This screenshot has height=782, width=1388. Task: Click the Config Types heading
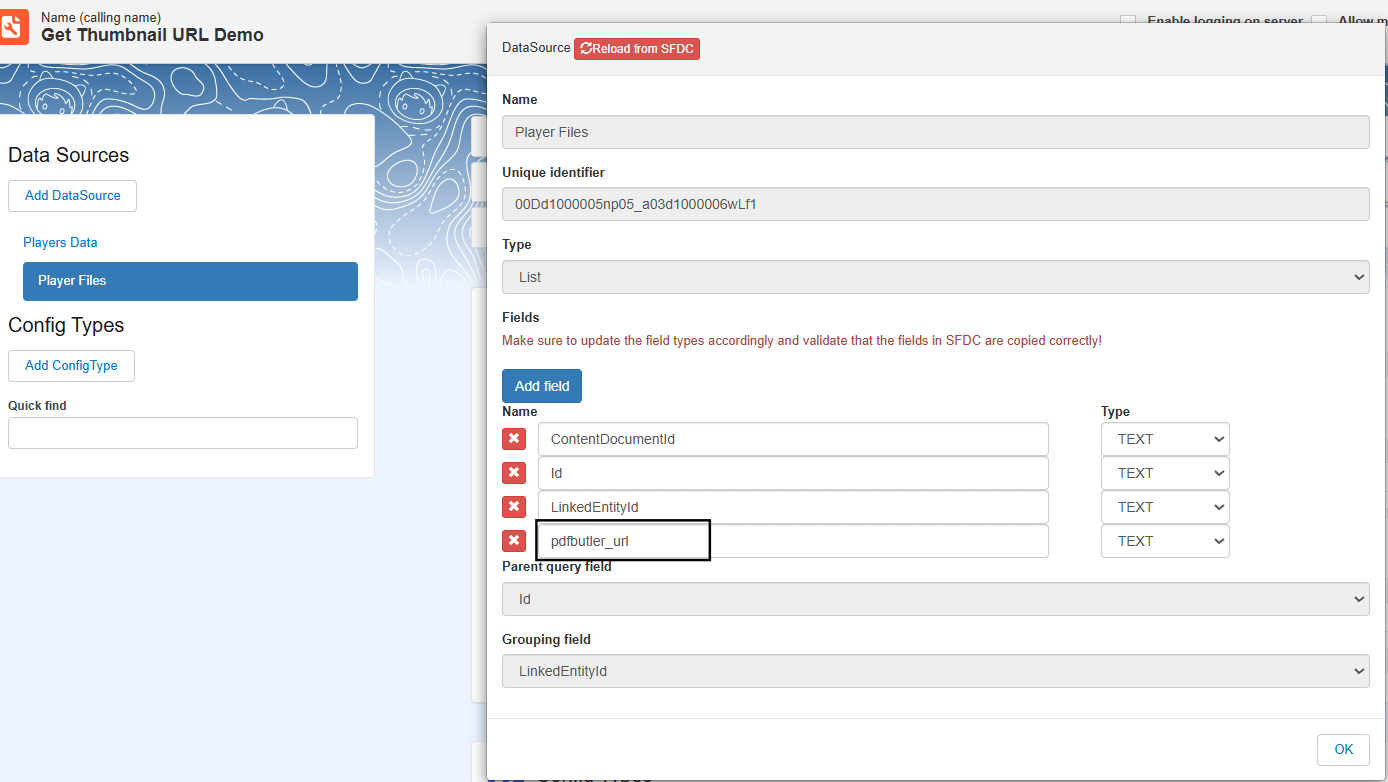[x=66, y=325]
